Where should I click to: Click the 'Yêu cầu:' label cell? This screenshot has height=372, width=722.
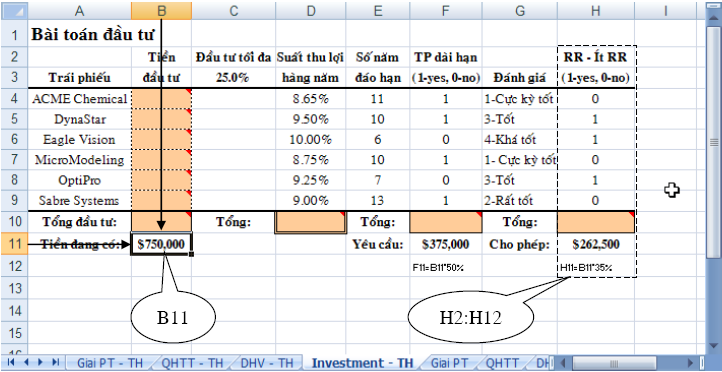pyautogui.click(x=378, y=244)
